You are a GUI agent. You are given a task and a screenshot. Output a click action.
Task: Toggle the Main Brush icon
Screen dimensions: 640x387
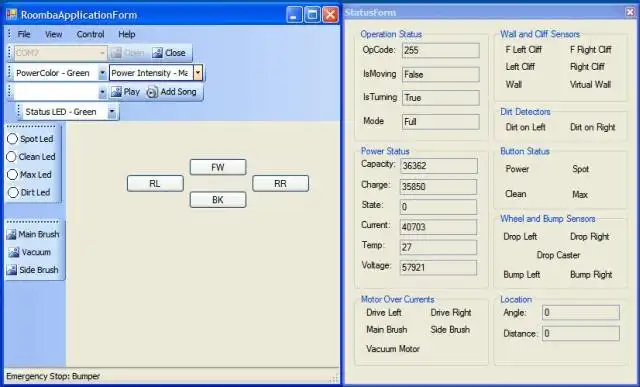pyautogui.click(x=11, y=234)
